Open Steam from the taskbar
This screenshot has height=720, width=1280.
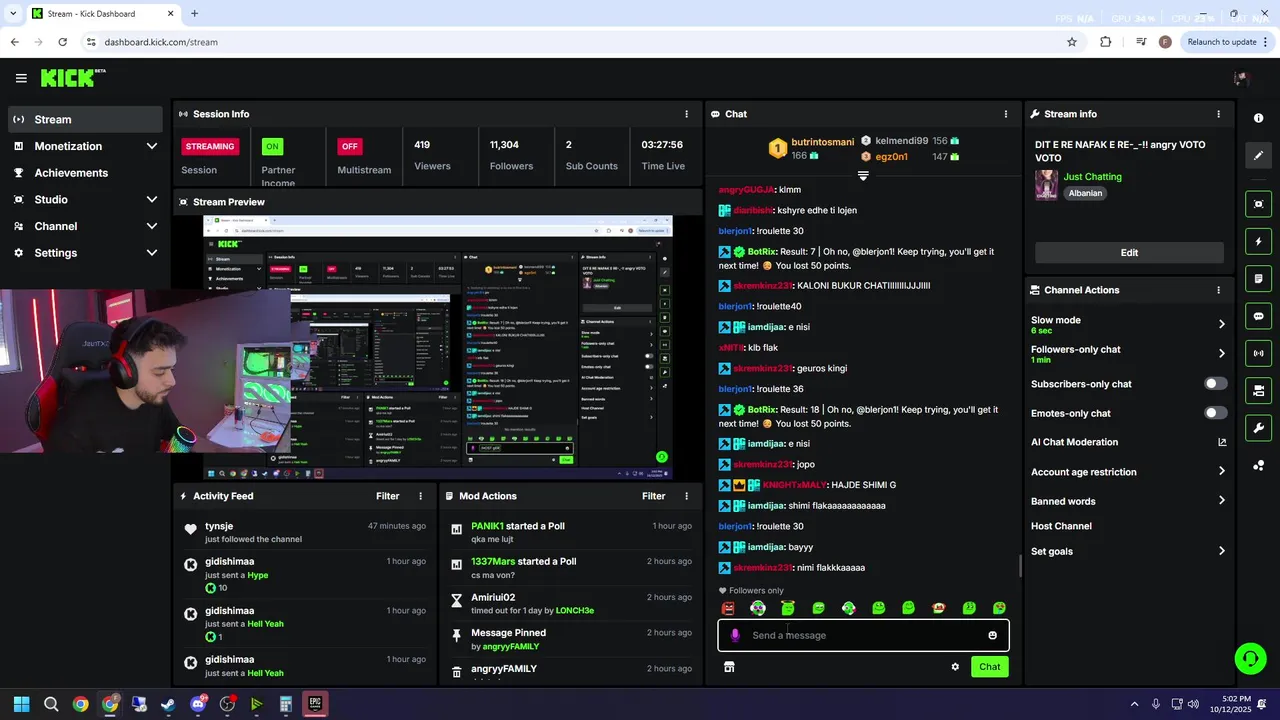[x=168, y=704]
